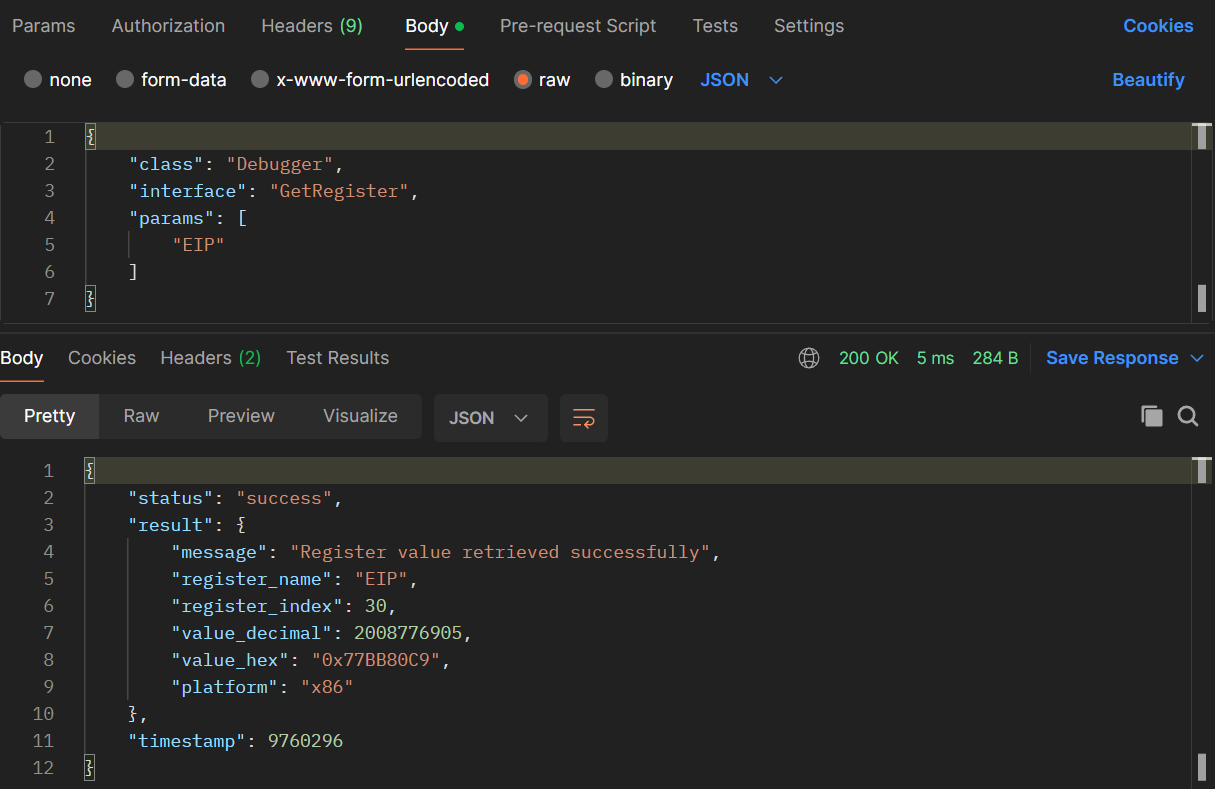Click the request body editor scrollbar
The height and width of the screenshot is (789, 1215).
tap(1202, 220)
